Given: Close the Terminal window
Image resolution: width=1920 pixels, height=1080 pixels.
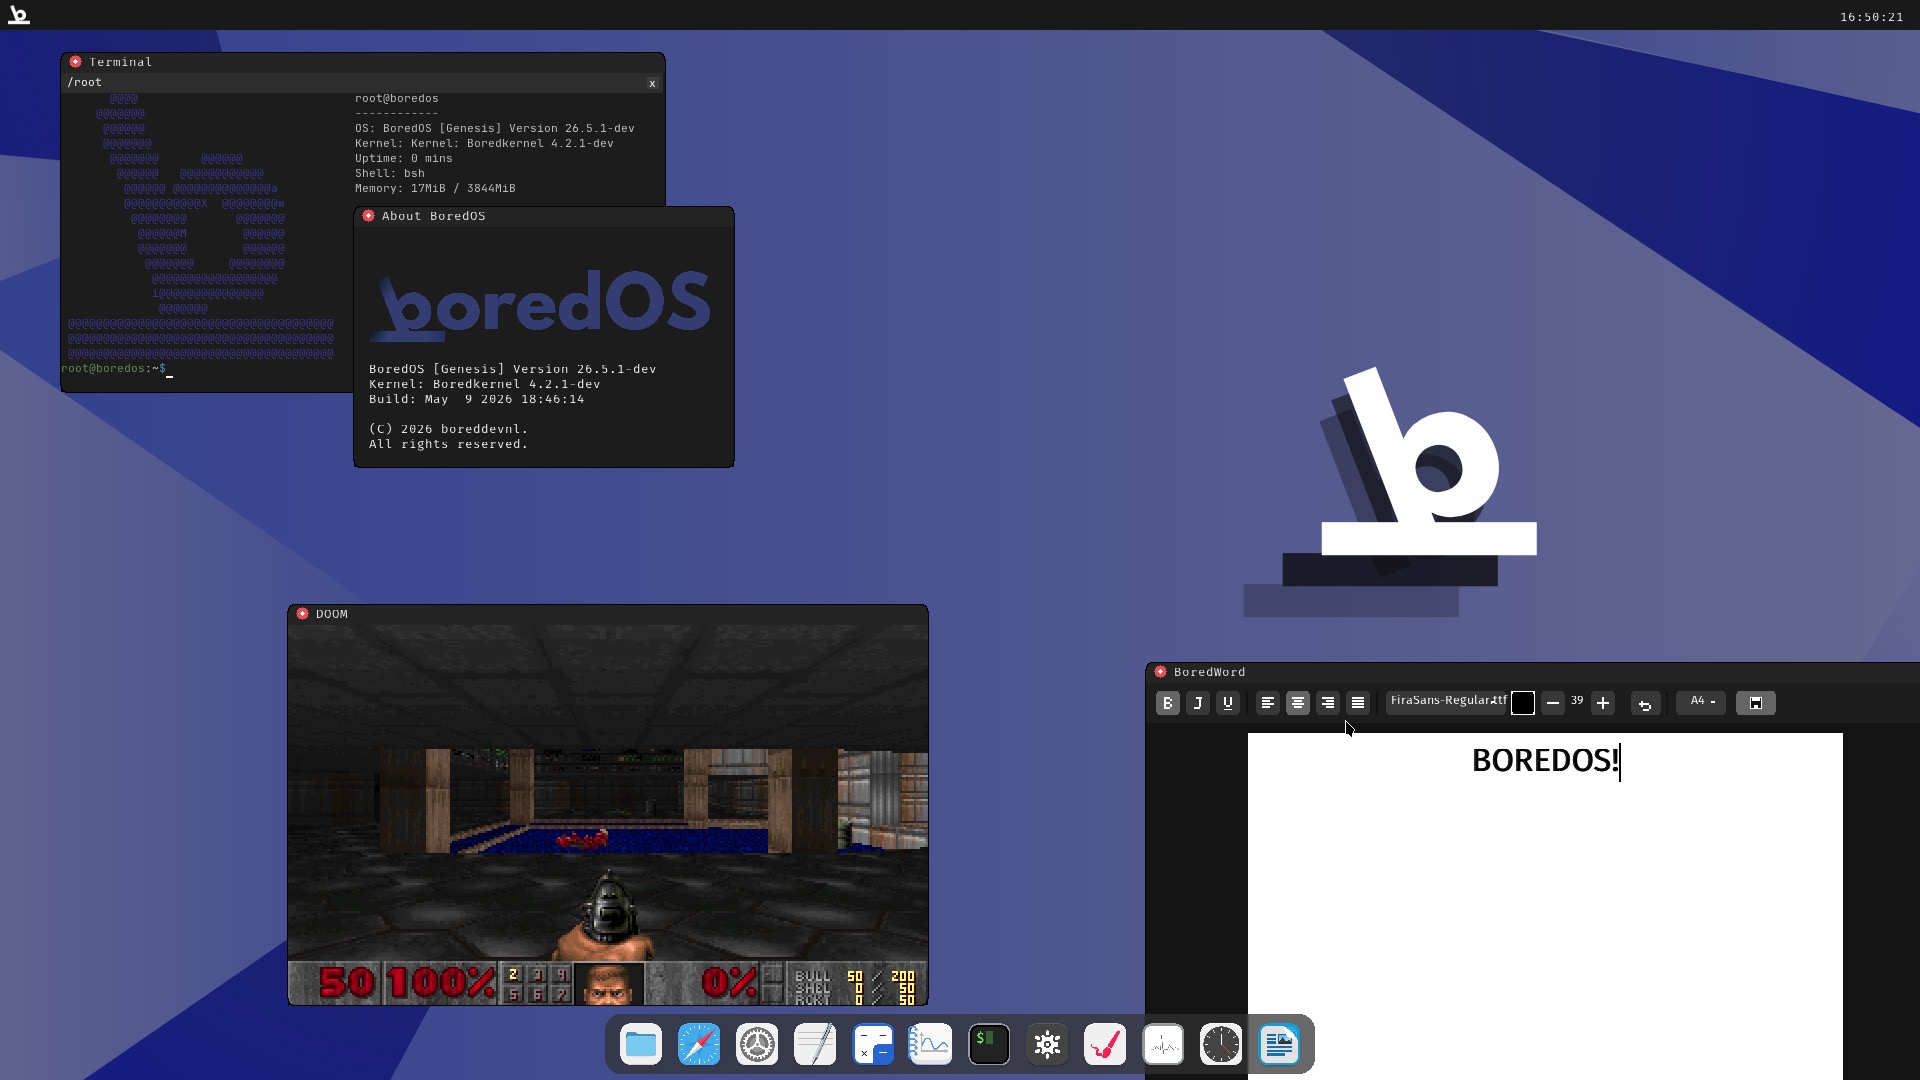Looking at the screenshot, I should 75,62.
